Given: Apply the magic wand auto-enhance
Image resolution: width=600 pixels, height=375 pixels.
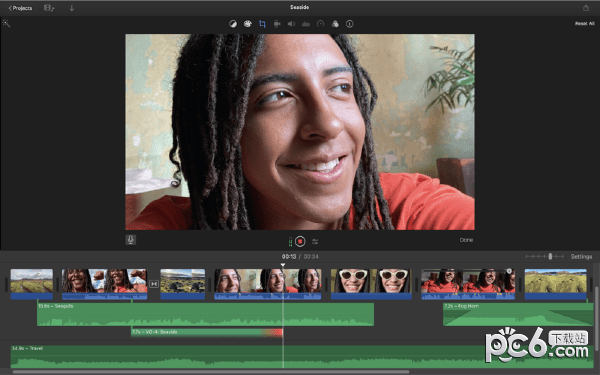Looking at the screenshot, I should (6, 23).
